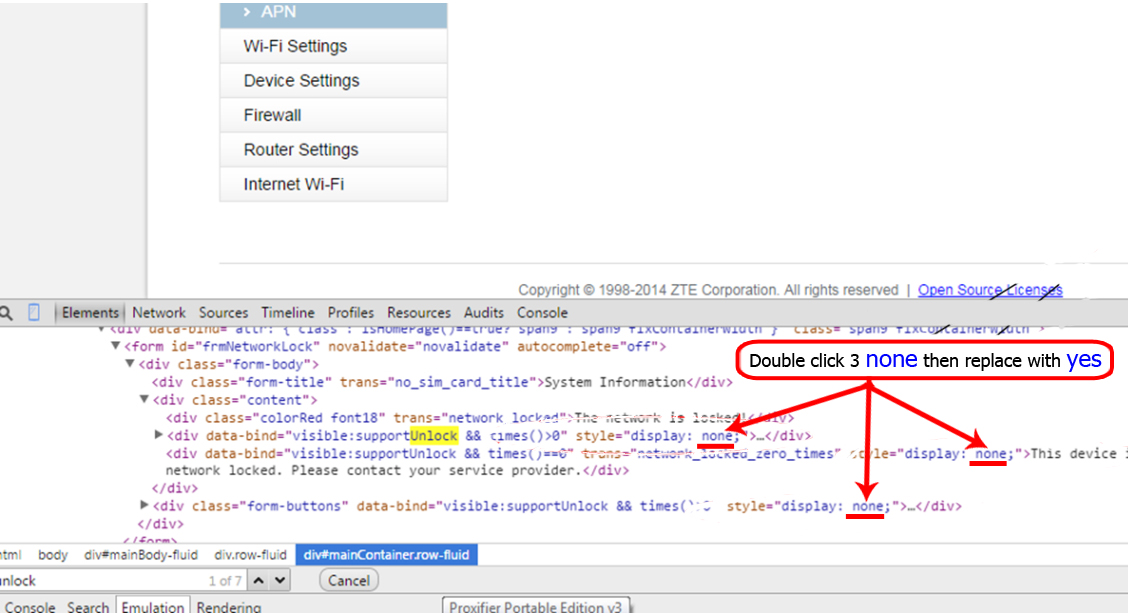
Task: Click none value on form-buttons div
Action: pyautogui.click(x=867, y=507)
